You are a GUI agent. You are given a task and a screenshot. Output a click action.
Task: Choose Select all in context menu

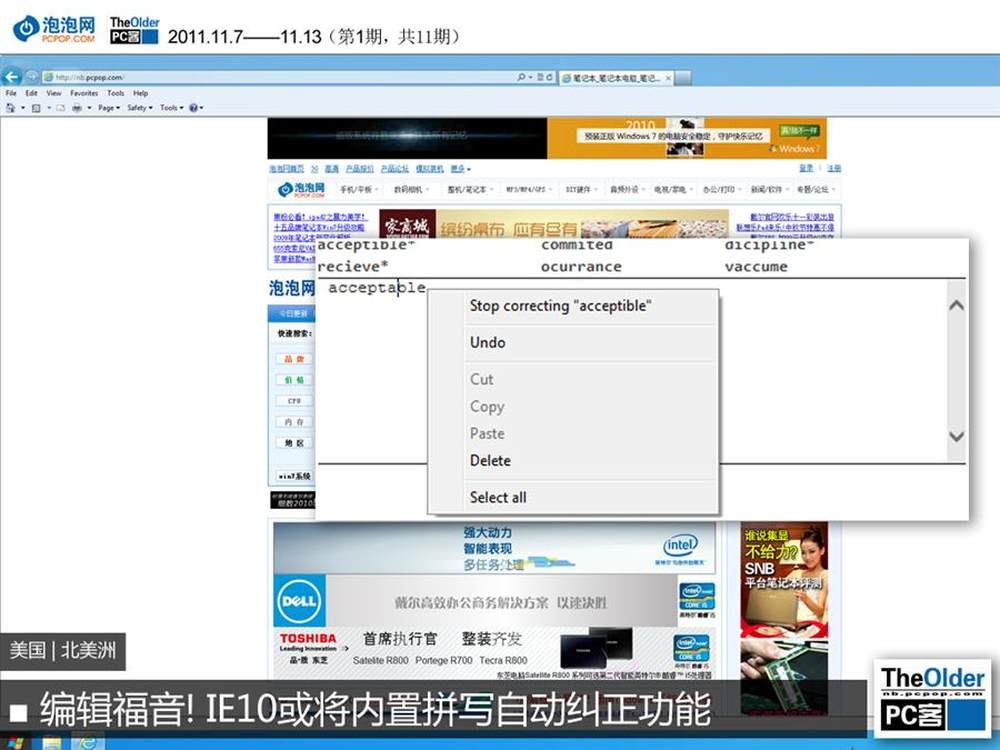pos(498,497)
